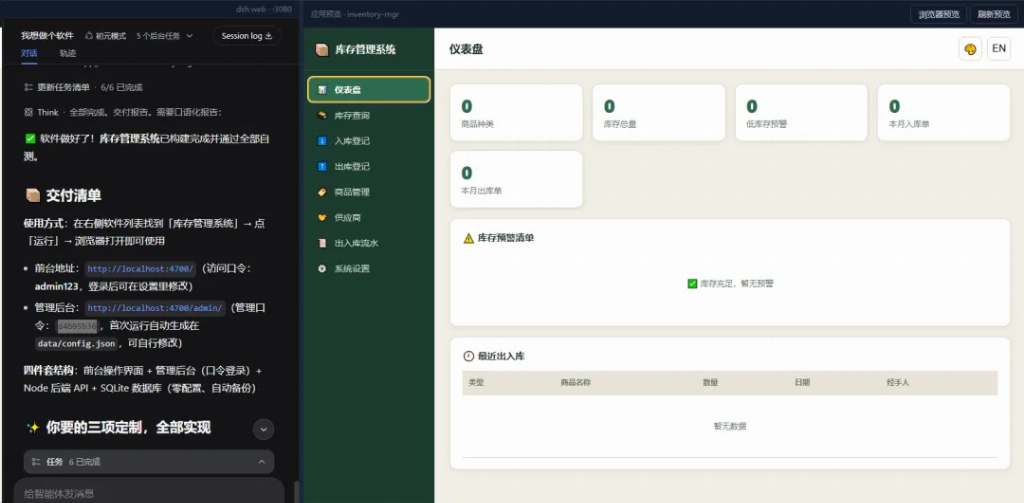Click the 数量 column header
Viewport: 1024px width, 503px height.
[x=711, y=383]
